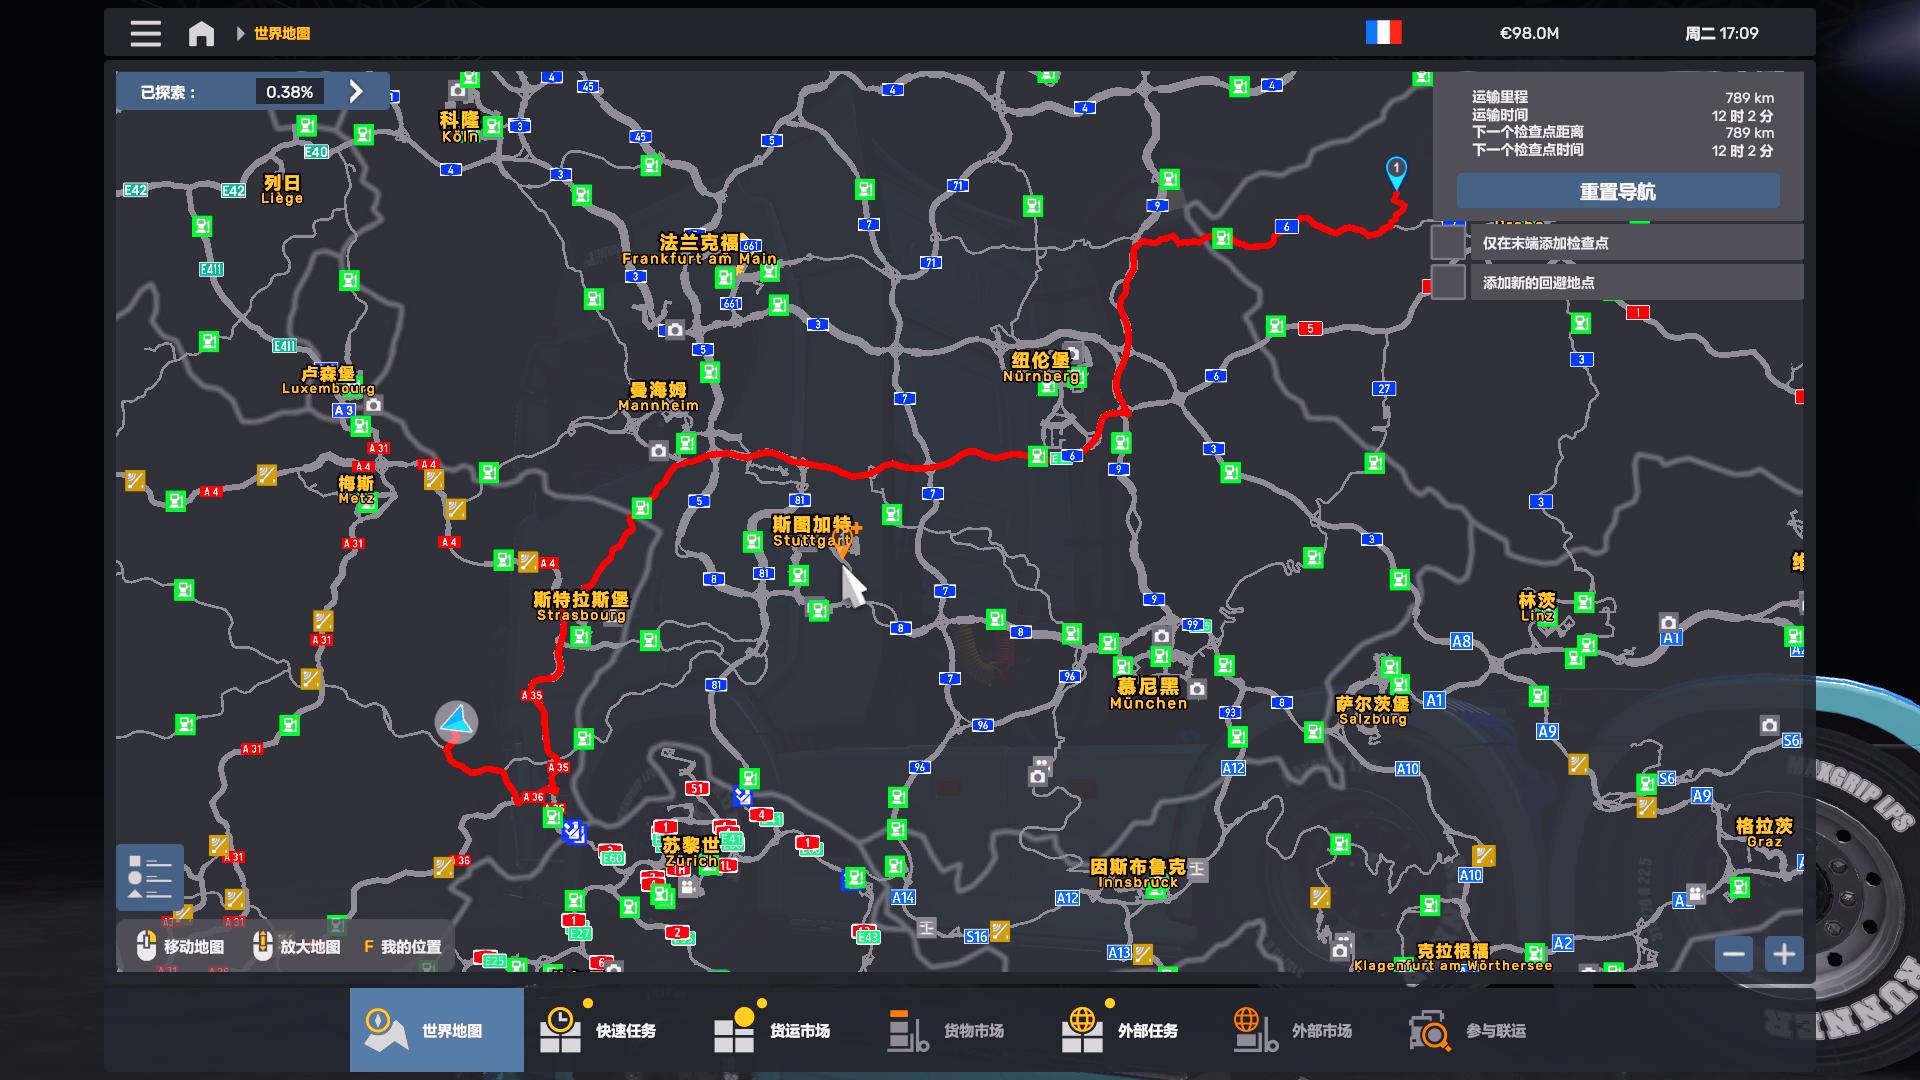
Task: Click the breadcrumb arrow before 世界地图
Action: (x=240, y=33)
